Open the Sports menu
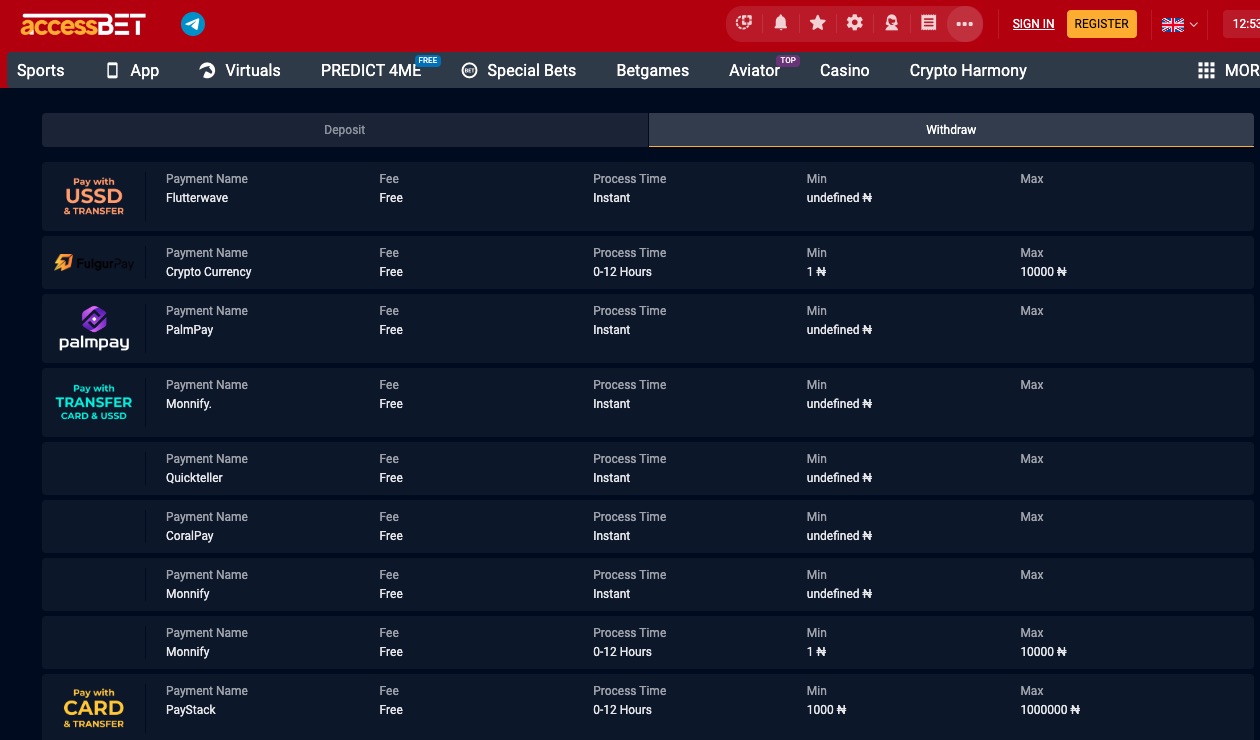 click(x=41, y=70)
